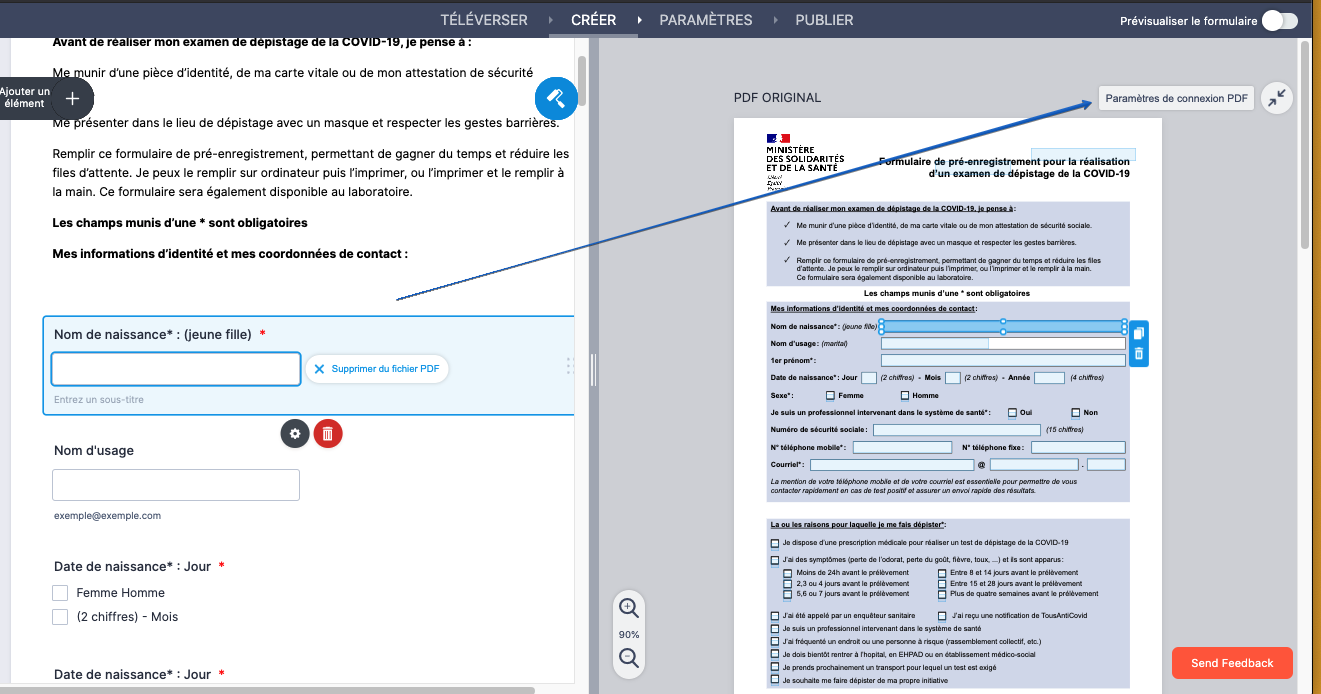Grab the drag handle of Nom de naissance field
The height and width of the screenshot is (694, 1321).
click(570, 366)
